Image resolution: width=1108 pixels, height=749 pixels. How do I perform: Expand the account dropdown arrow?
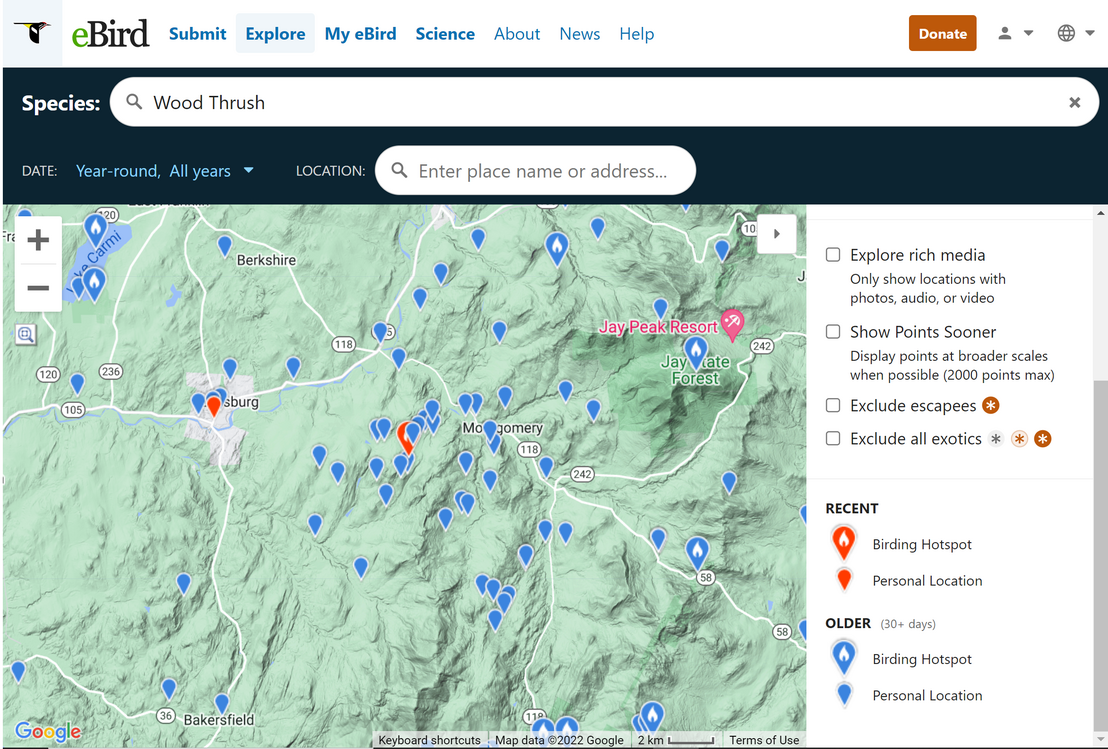coord(1028,33)
